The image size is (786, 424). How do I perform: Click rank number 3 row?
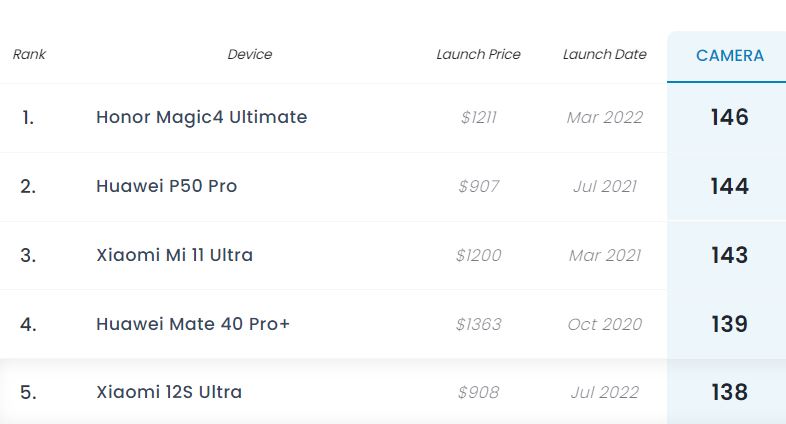[28, 255]
